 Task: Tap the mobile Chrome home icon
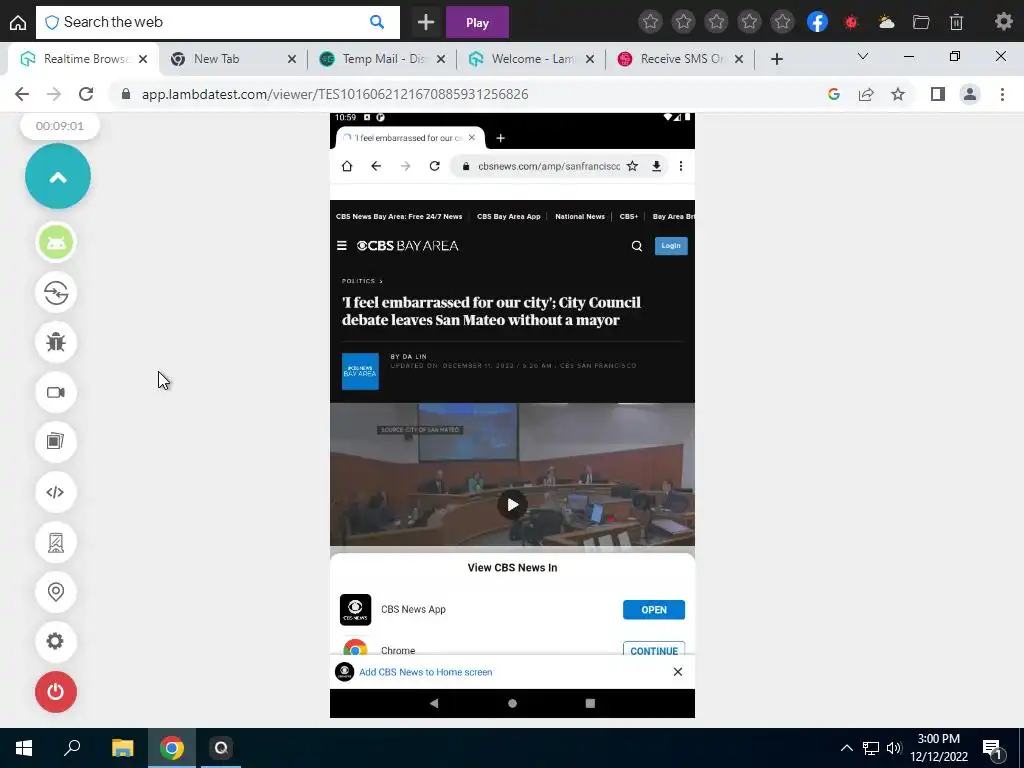[x=347, y=166]
